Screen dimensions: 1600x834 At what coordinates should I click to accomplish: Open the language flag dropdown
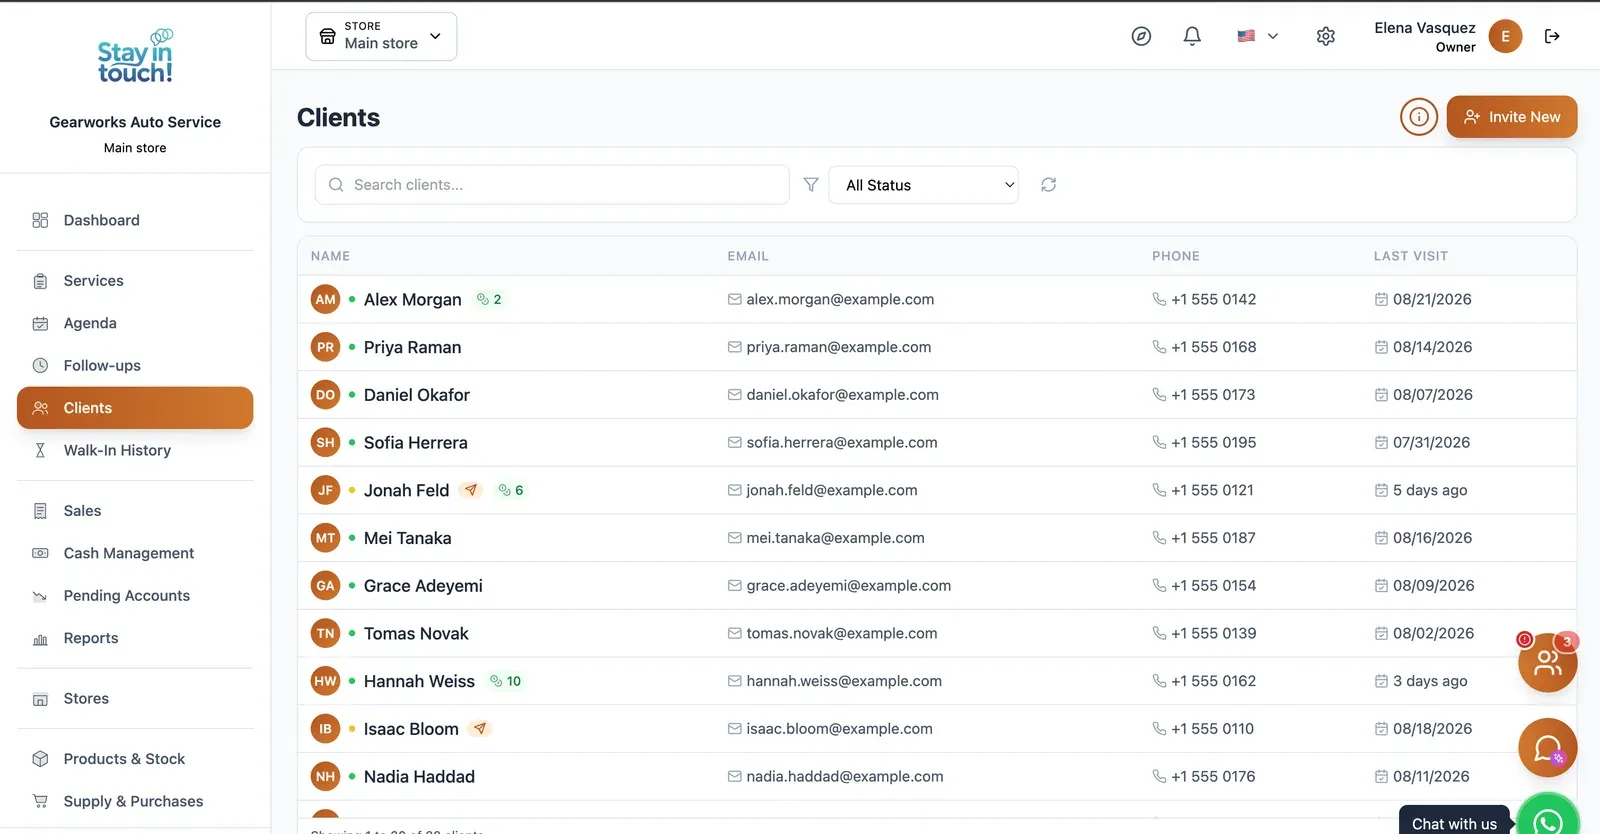click(x=1257, y=36)
